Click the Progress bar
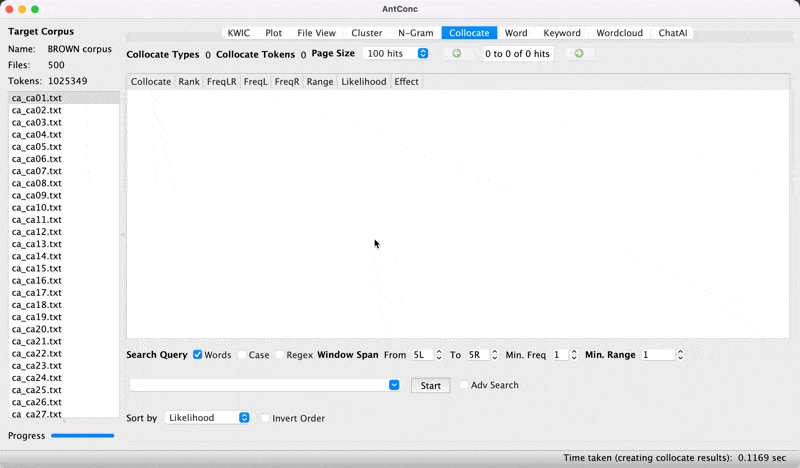800x468 pixels. (83, 436)
